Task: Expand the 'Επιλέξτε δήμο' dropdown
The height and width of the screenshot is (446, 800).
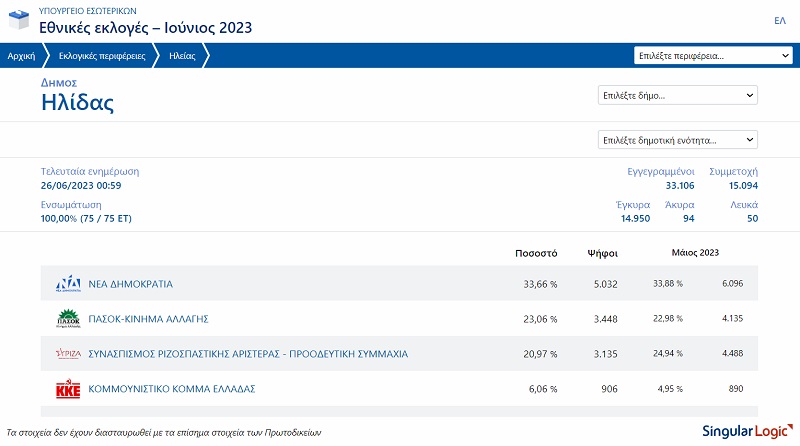Action: [x=677, y=96]
